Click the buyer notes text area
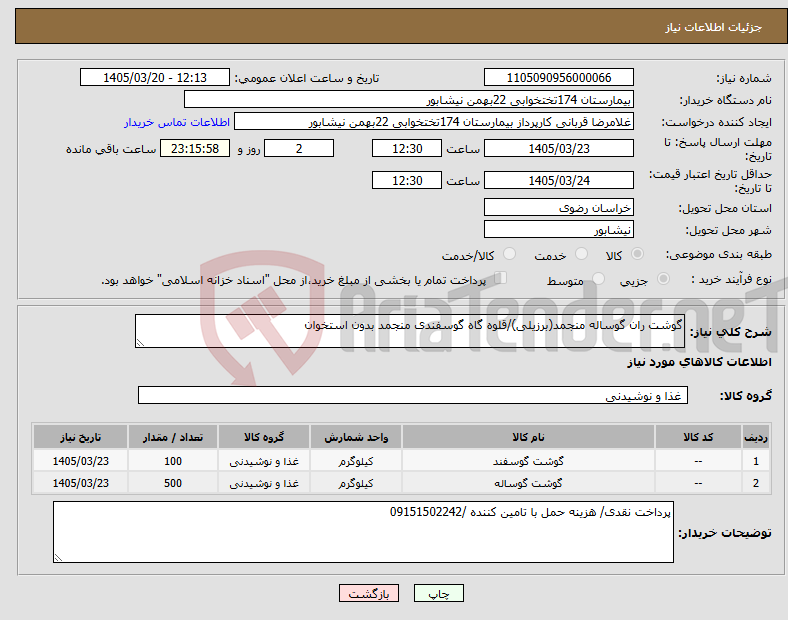Screen dimensions: 788x620 [x=363, y=532]
